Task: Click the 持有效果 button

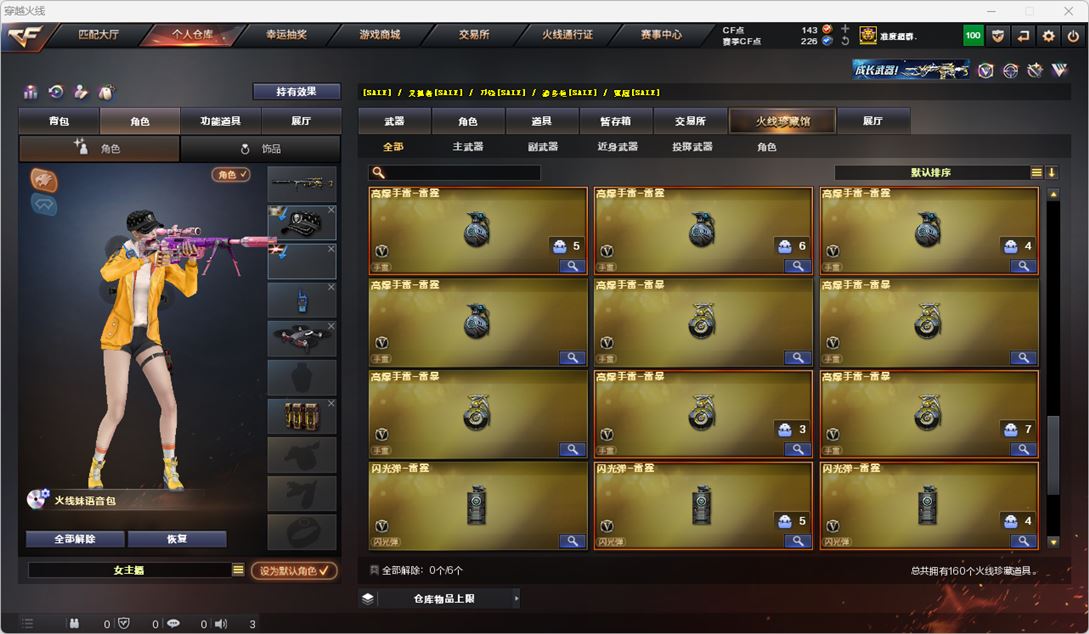Action: 297,92
